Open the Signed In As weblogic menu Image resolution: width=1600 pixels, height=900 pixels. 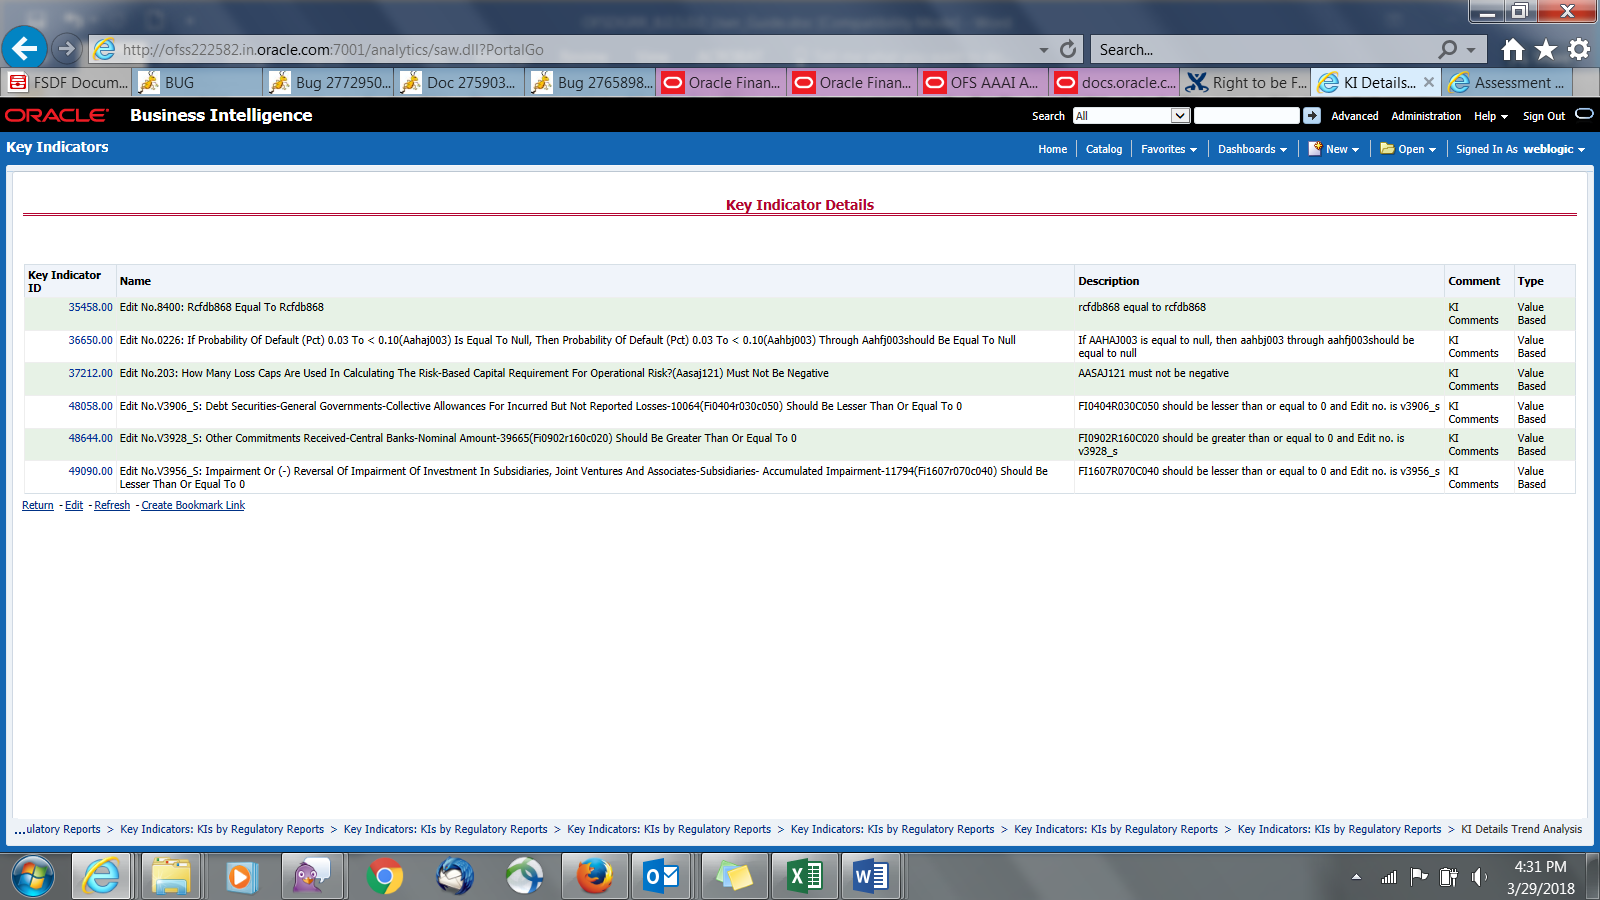coord(1520,149)
